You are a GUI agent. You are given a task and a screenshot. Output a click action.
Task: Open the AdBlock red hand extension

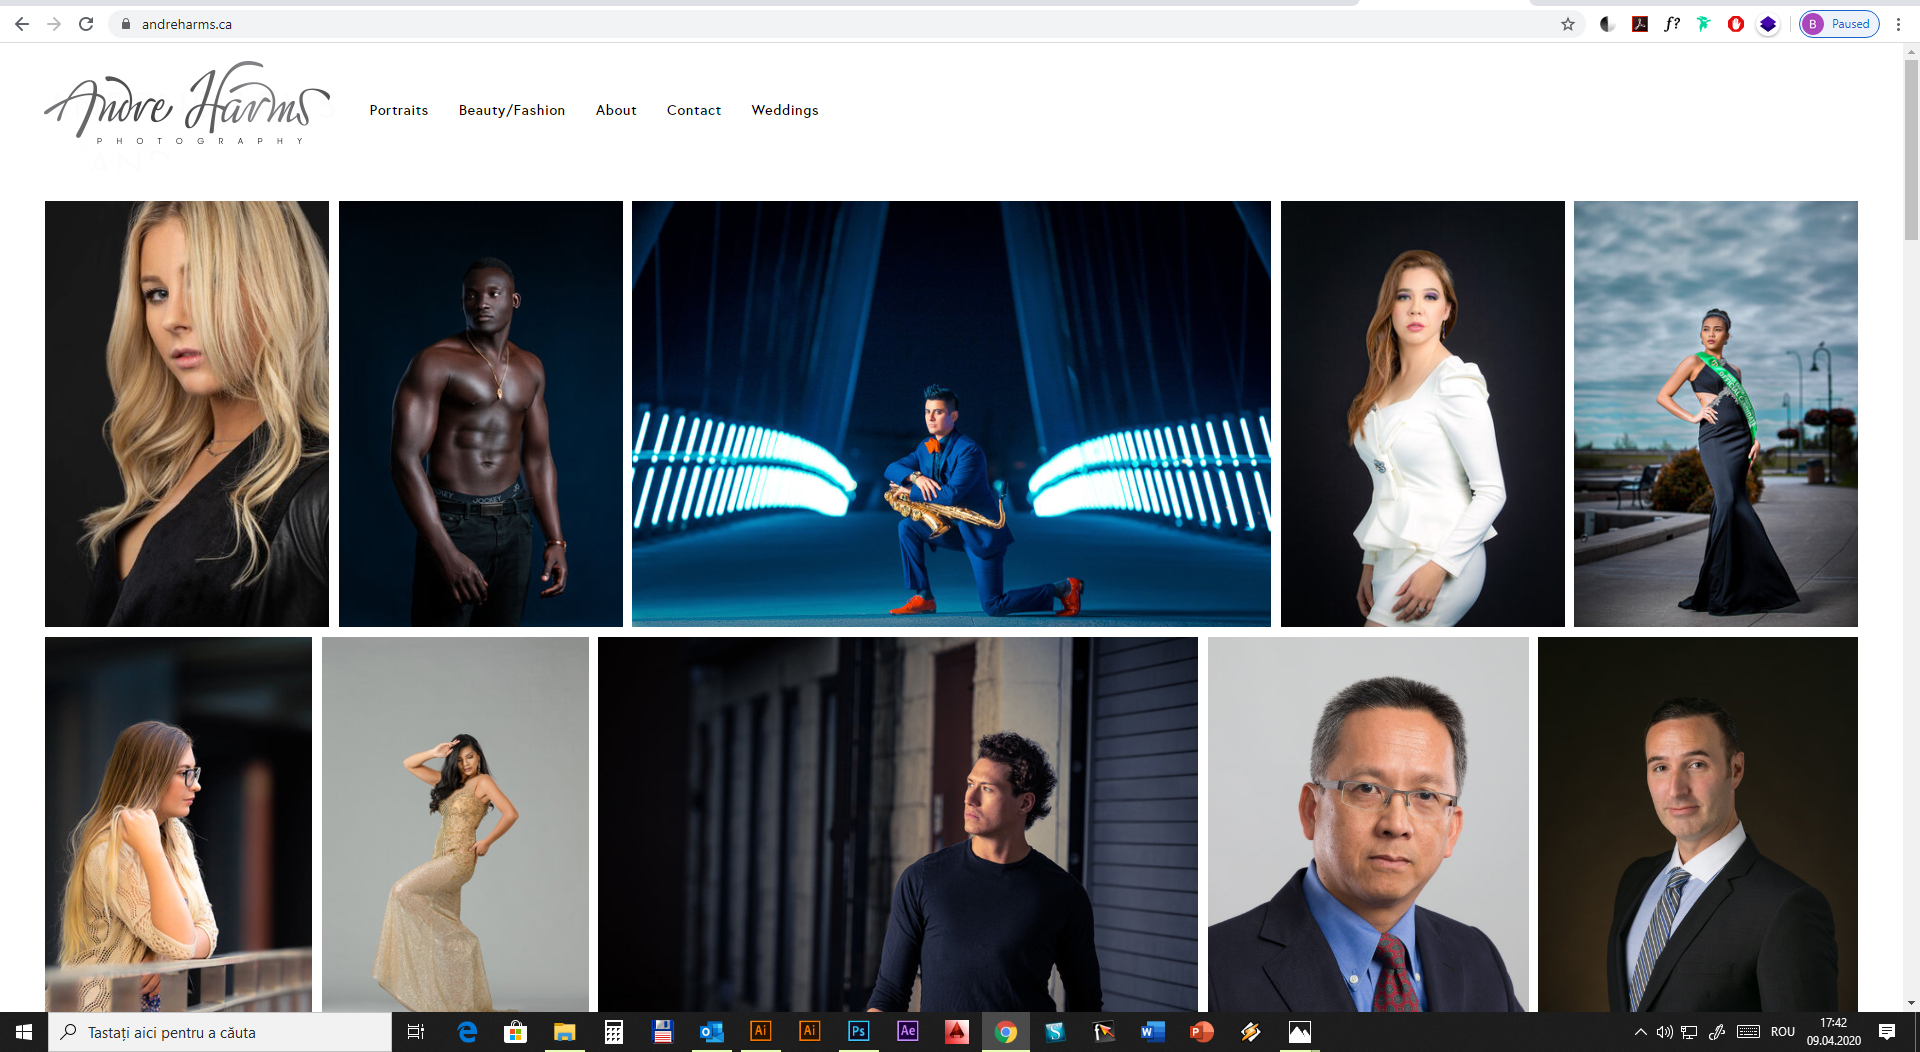click(1736, 24)
